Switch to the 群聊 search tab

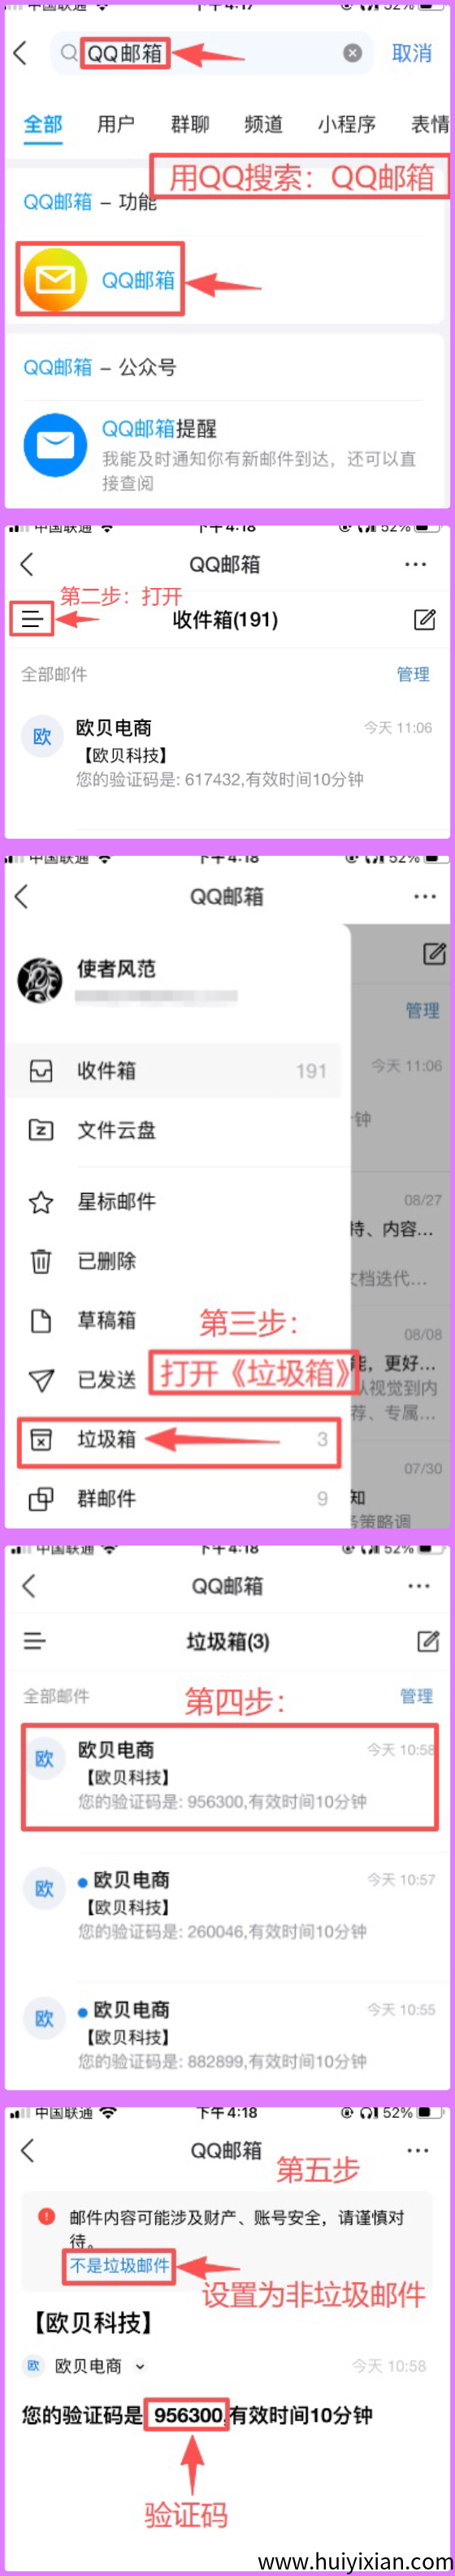(x=190, y=124)
